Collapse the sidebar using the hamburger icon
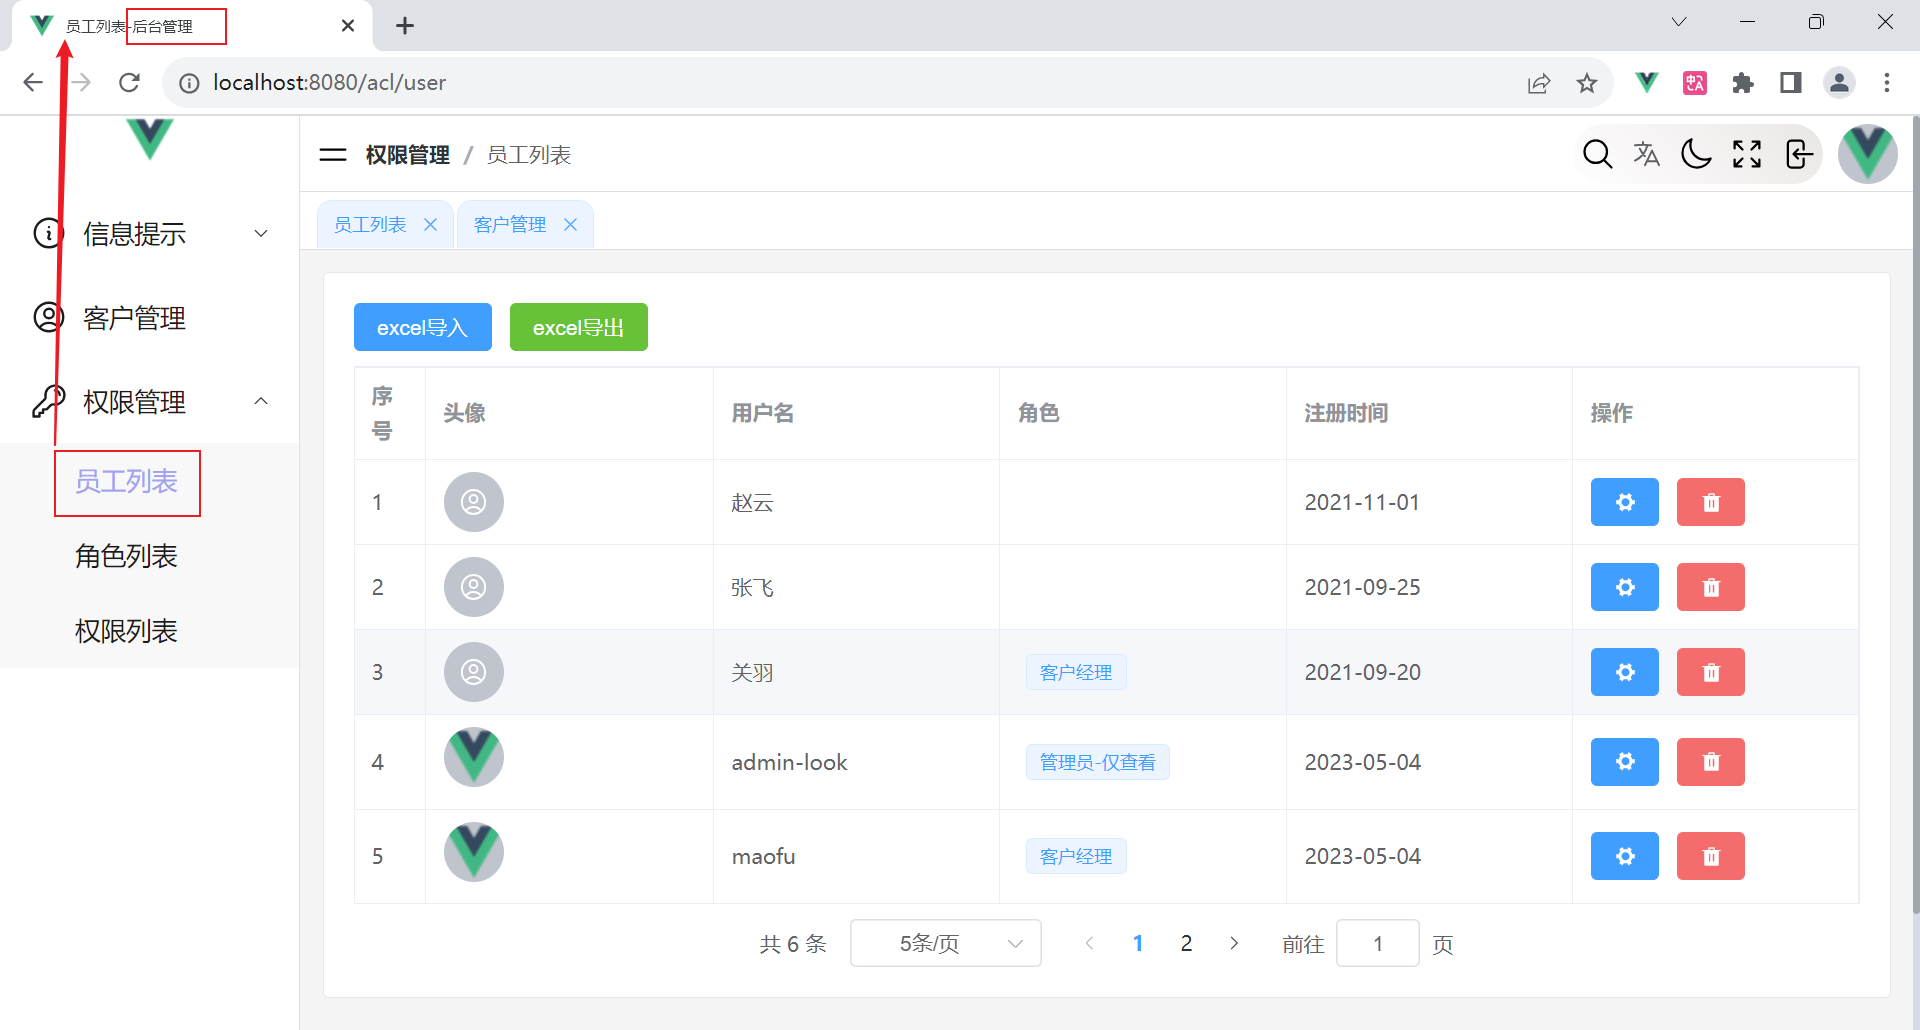Image resolution: width=1920 pixels, height=1030 pixels. [332, 154]
